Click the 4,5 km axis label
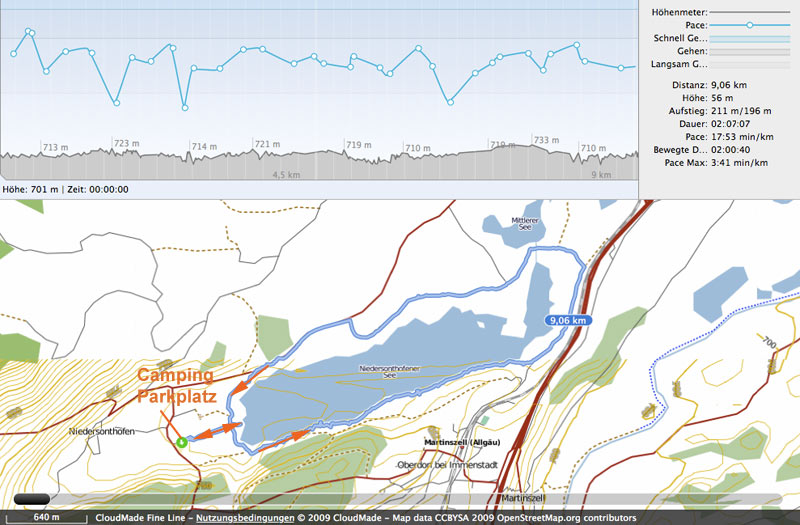This screenshot has width=800, height=525. (x=286, y=175)
